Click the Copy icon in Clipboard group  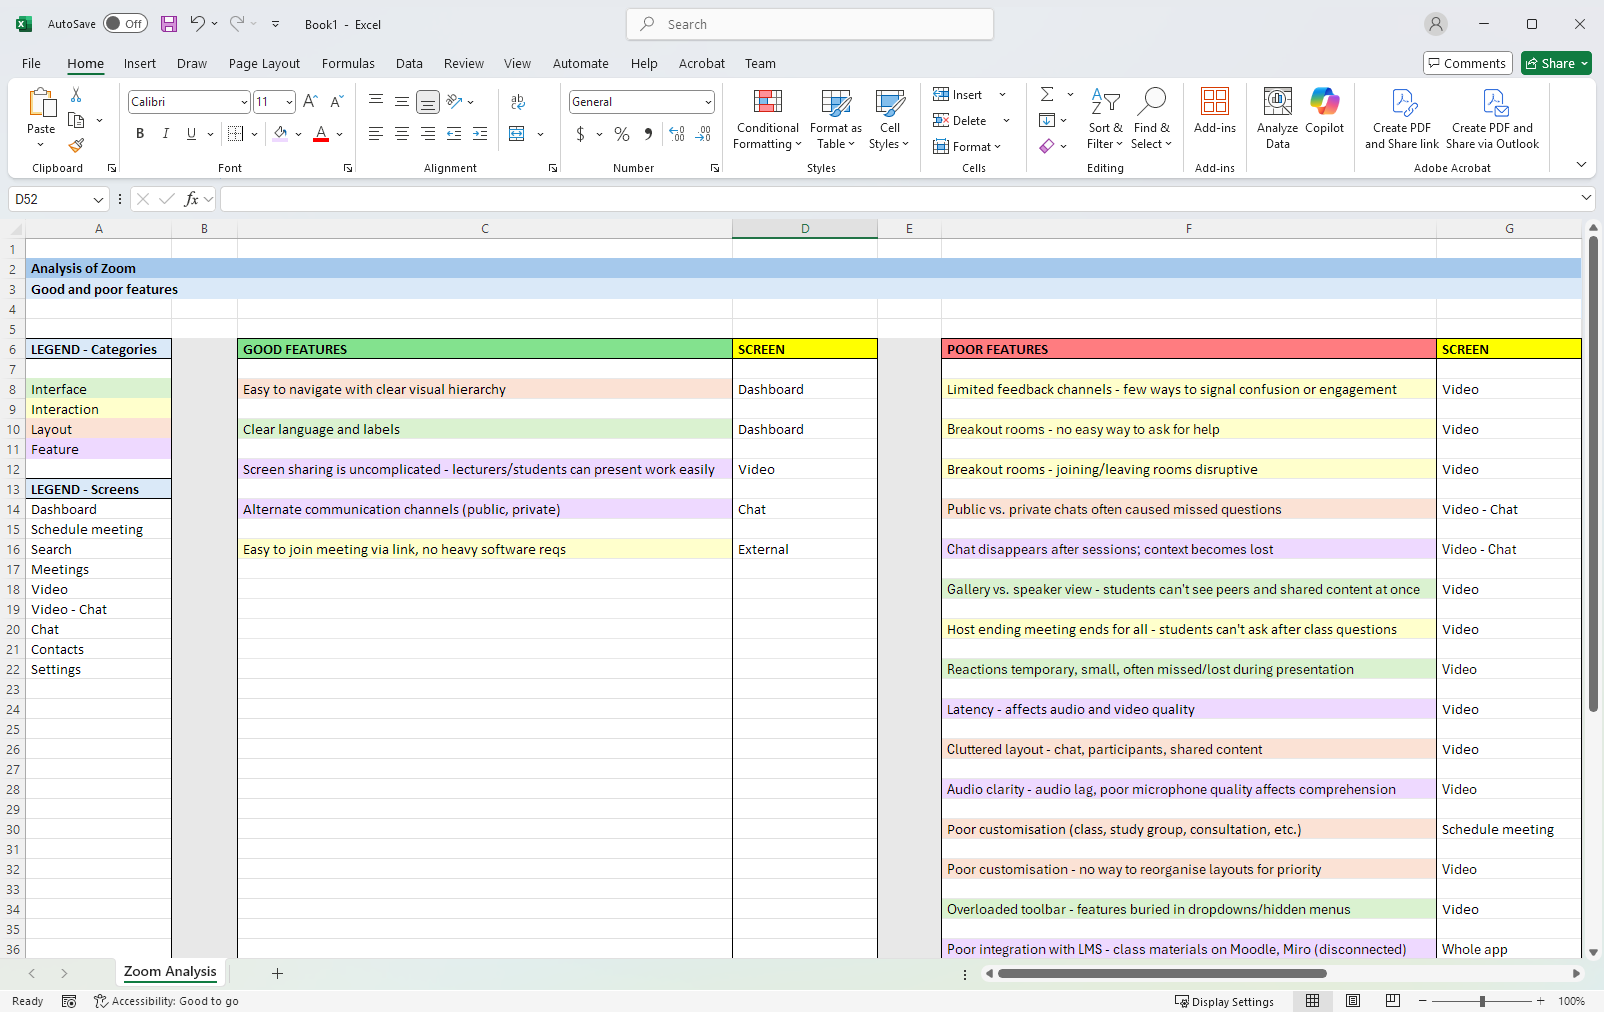(x=76, y=120)
